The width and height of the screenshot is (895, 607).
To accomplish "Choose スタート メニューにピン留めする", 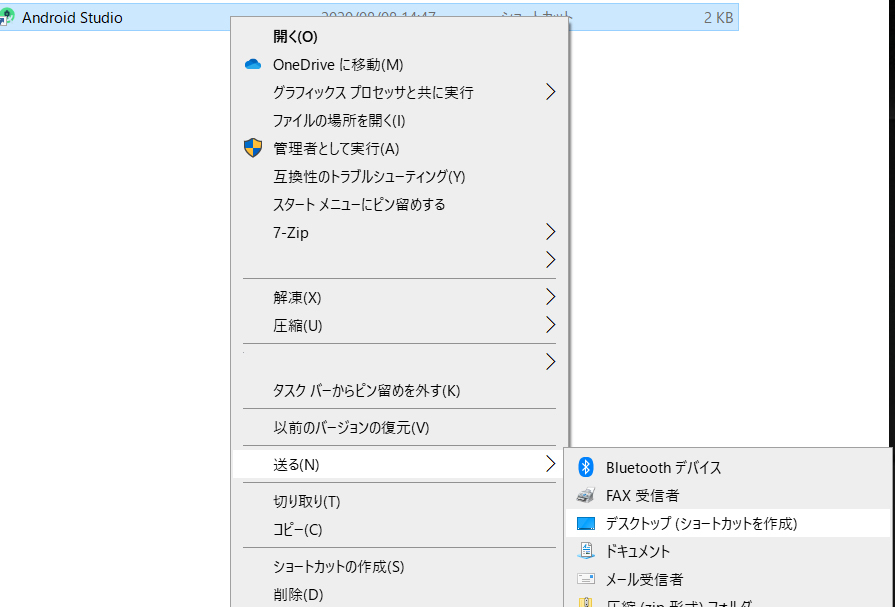I will 359,205.
